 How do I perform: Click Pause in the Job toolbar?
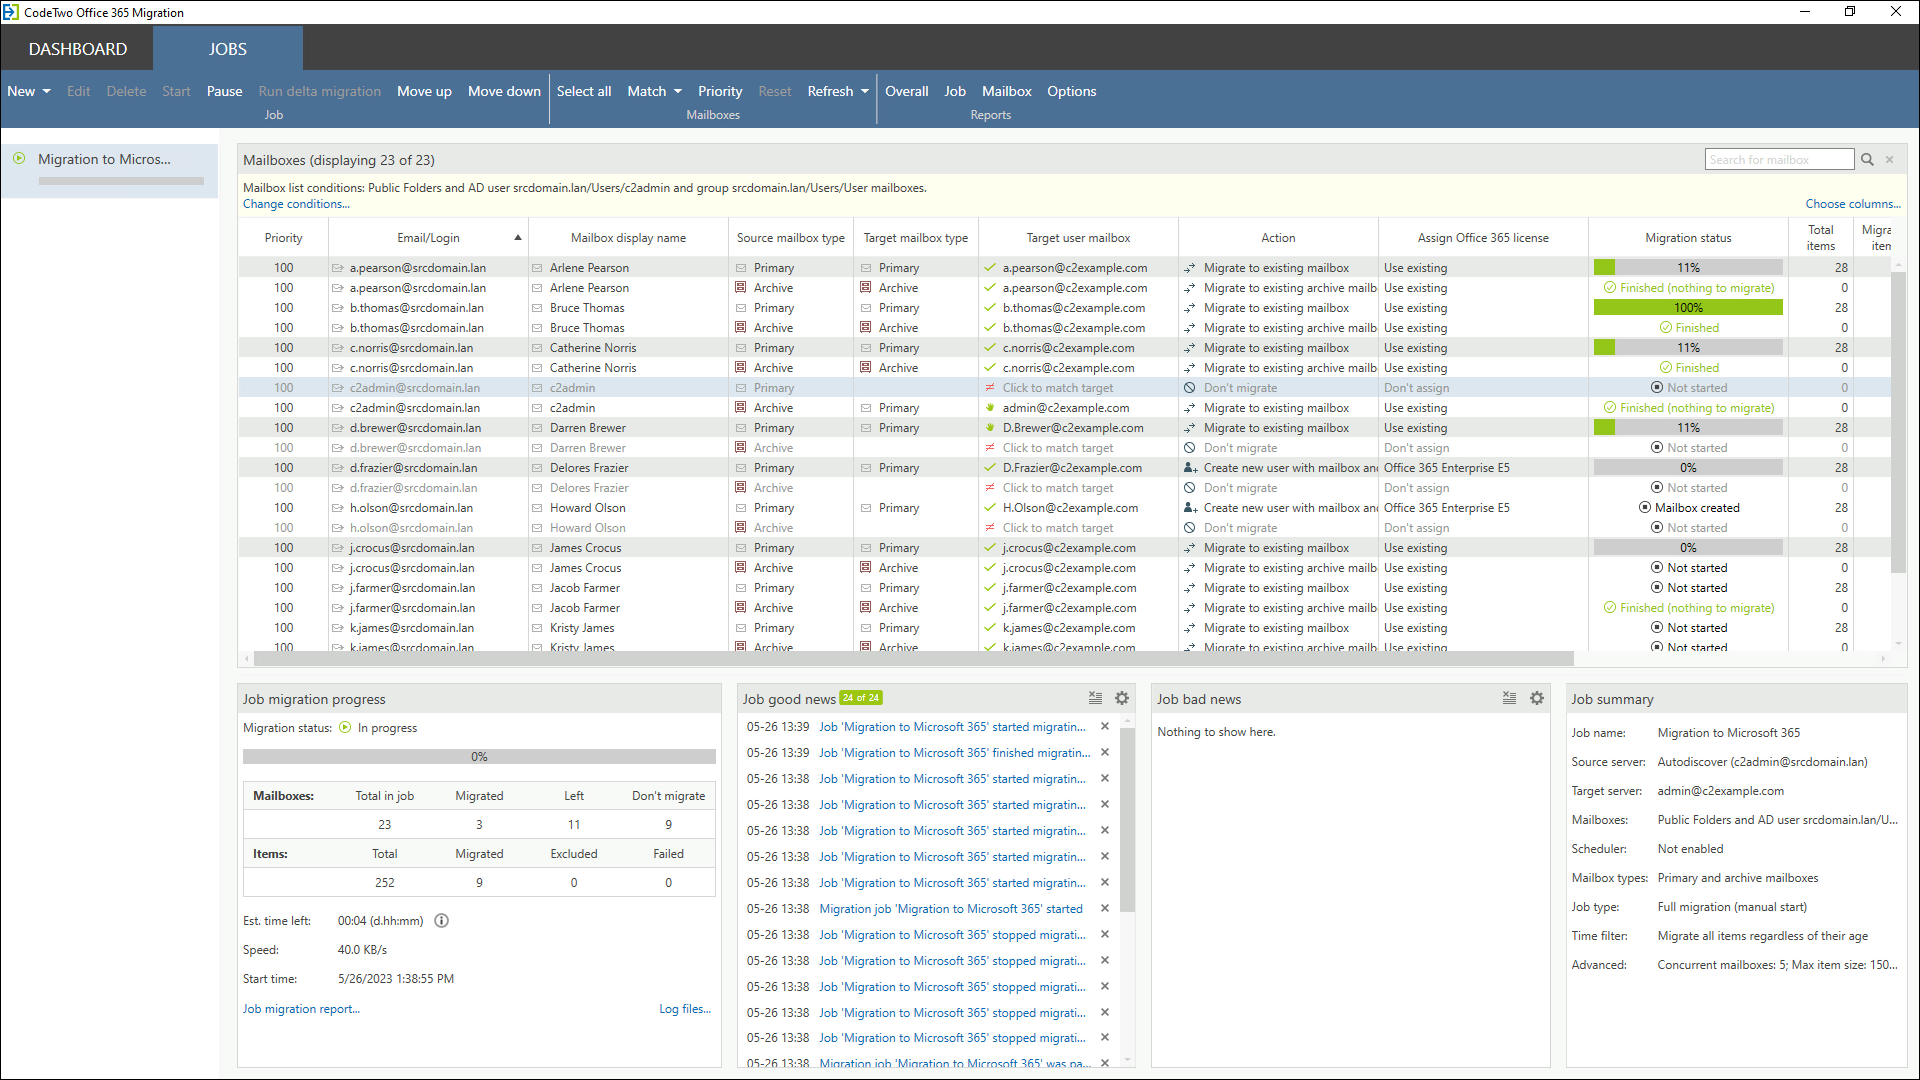tap(224, 91)
